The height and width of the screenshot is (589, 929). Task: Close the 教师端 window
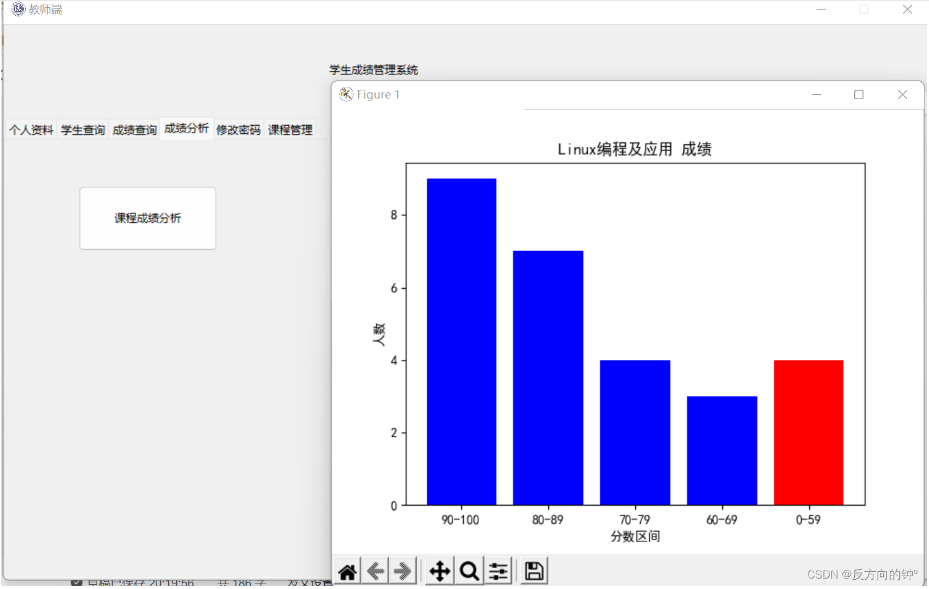[907, 9]
